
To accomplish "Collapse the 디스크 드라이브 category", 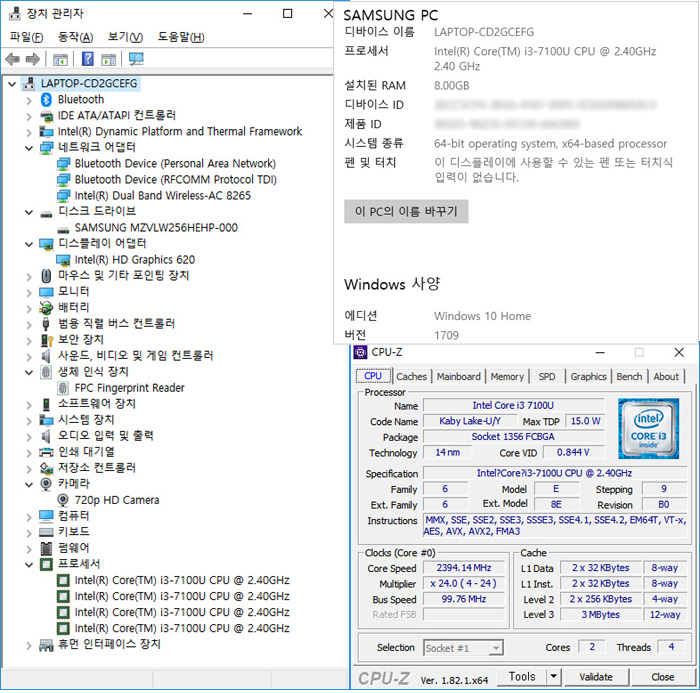I will (x=29, y=212).
